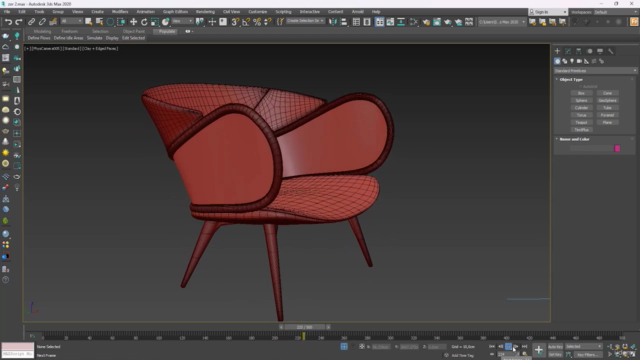The image size is (640, 360).
Task: Toggle Window/Crossing selection icon
Action: point(121,22)
